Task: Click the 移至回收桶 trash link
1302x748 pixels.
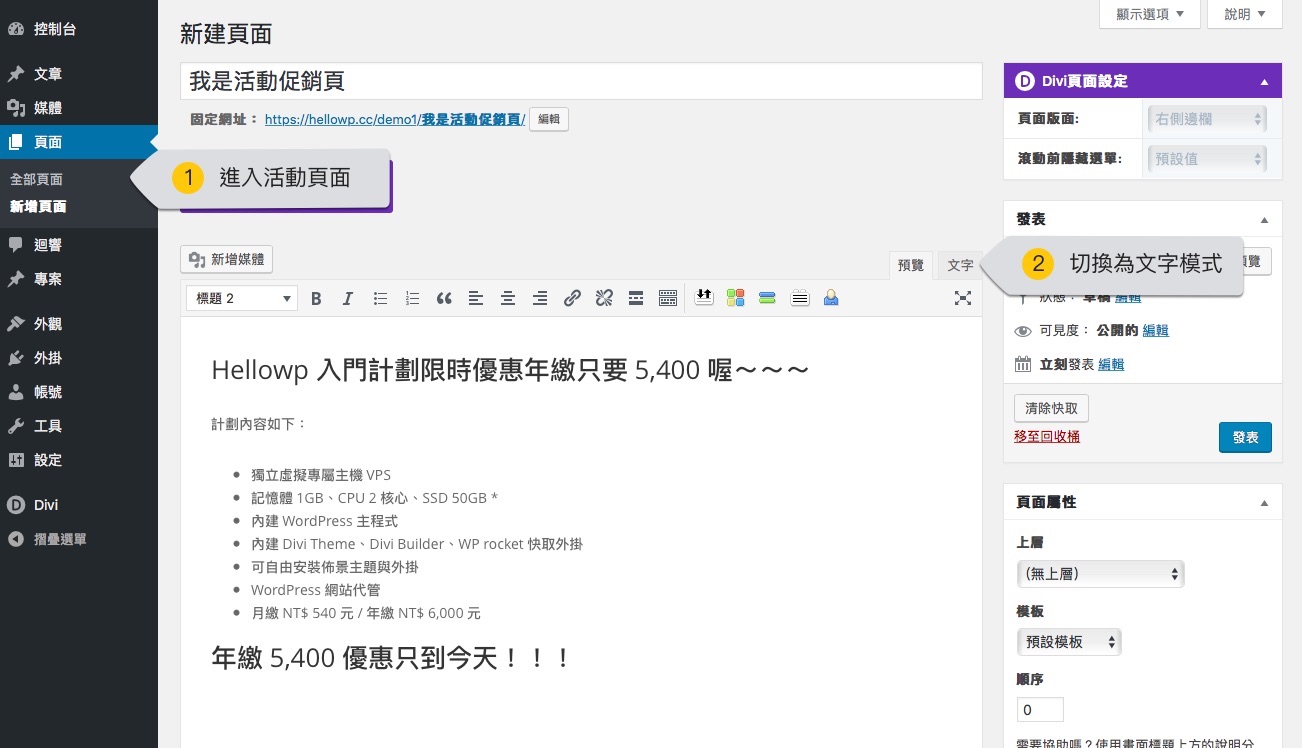Action: click(x=1047, y=437)
